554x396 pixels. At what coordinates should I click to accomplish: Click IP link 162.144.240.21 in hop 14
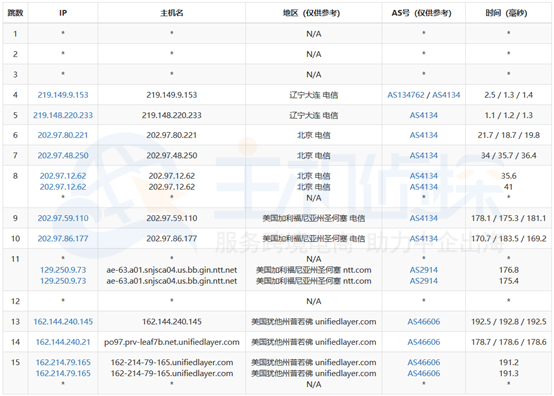point(63,342)
